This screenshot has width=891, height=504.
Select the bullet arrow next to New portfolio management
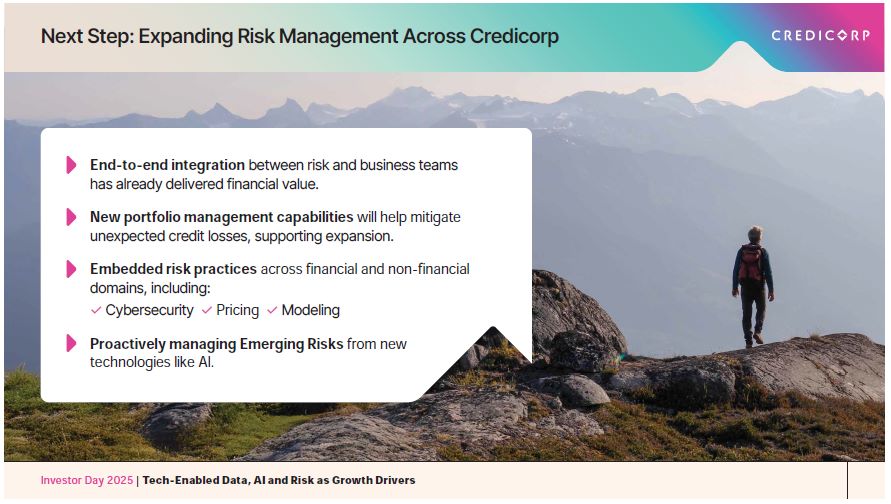point(71,217)
